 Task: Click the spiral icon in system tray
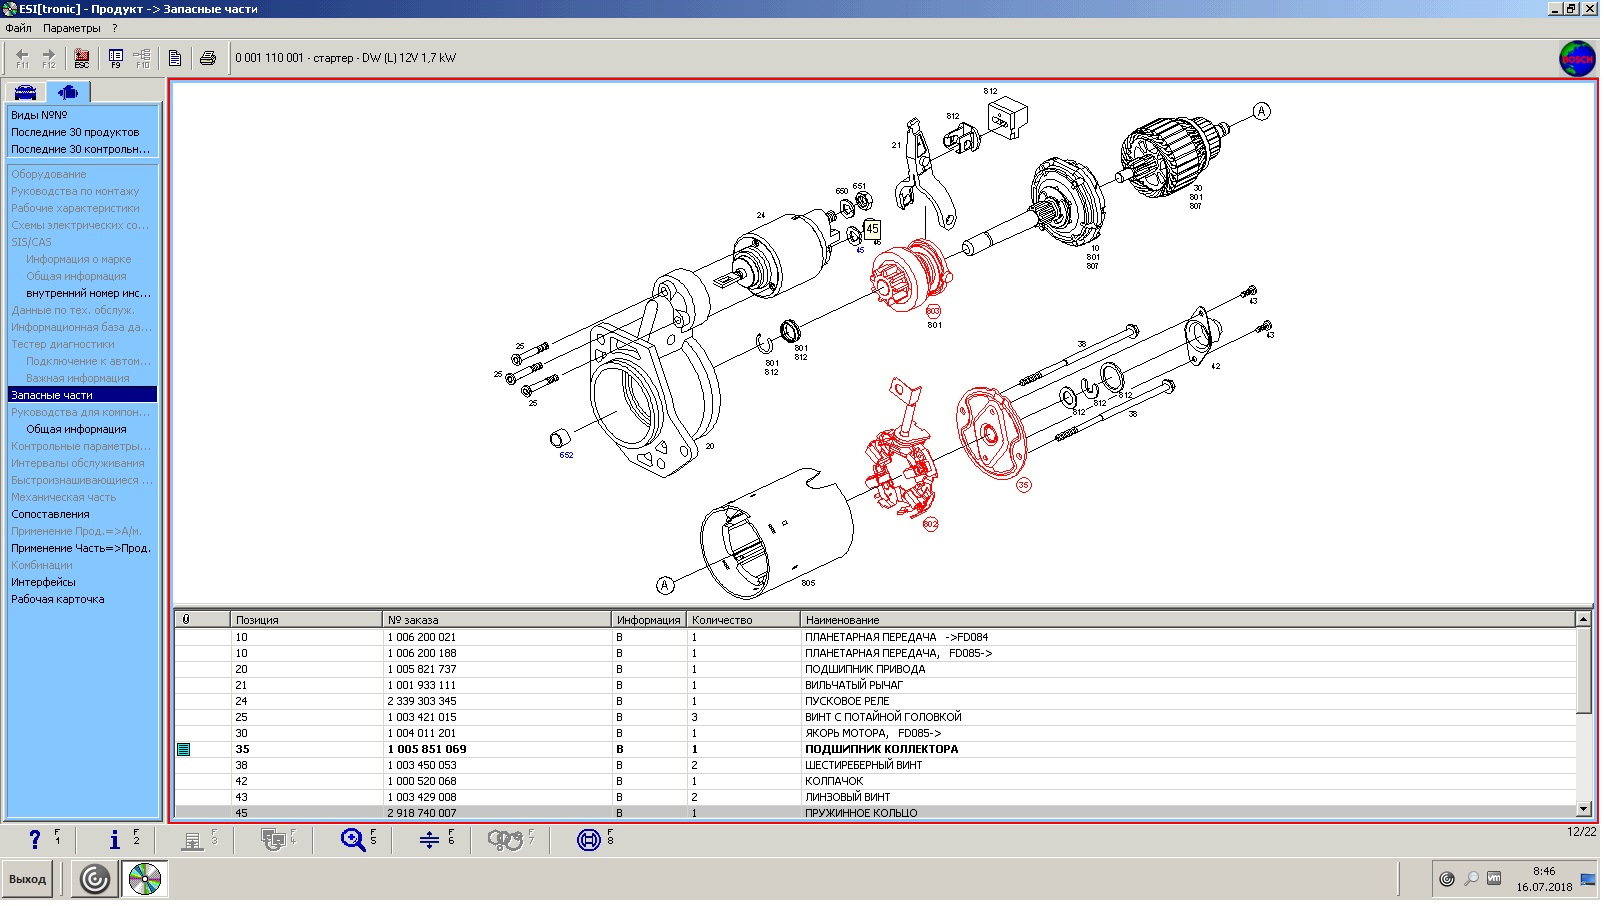coord(1447,879)
